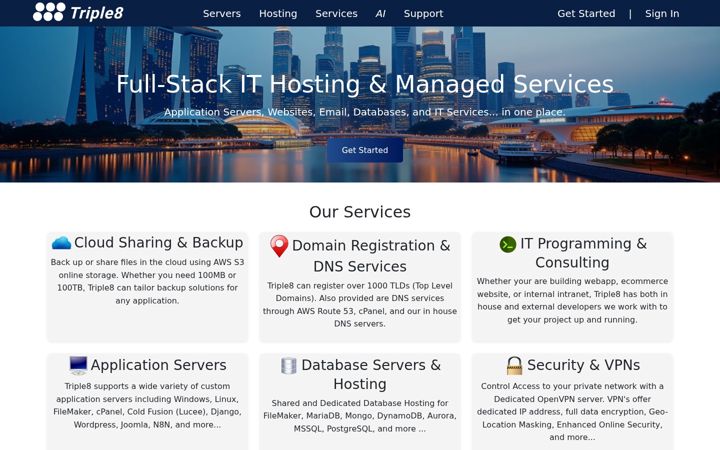Click the padlock icon
This screenshot has width=720, height=450.
click(x=514, y=366)
